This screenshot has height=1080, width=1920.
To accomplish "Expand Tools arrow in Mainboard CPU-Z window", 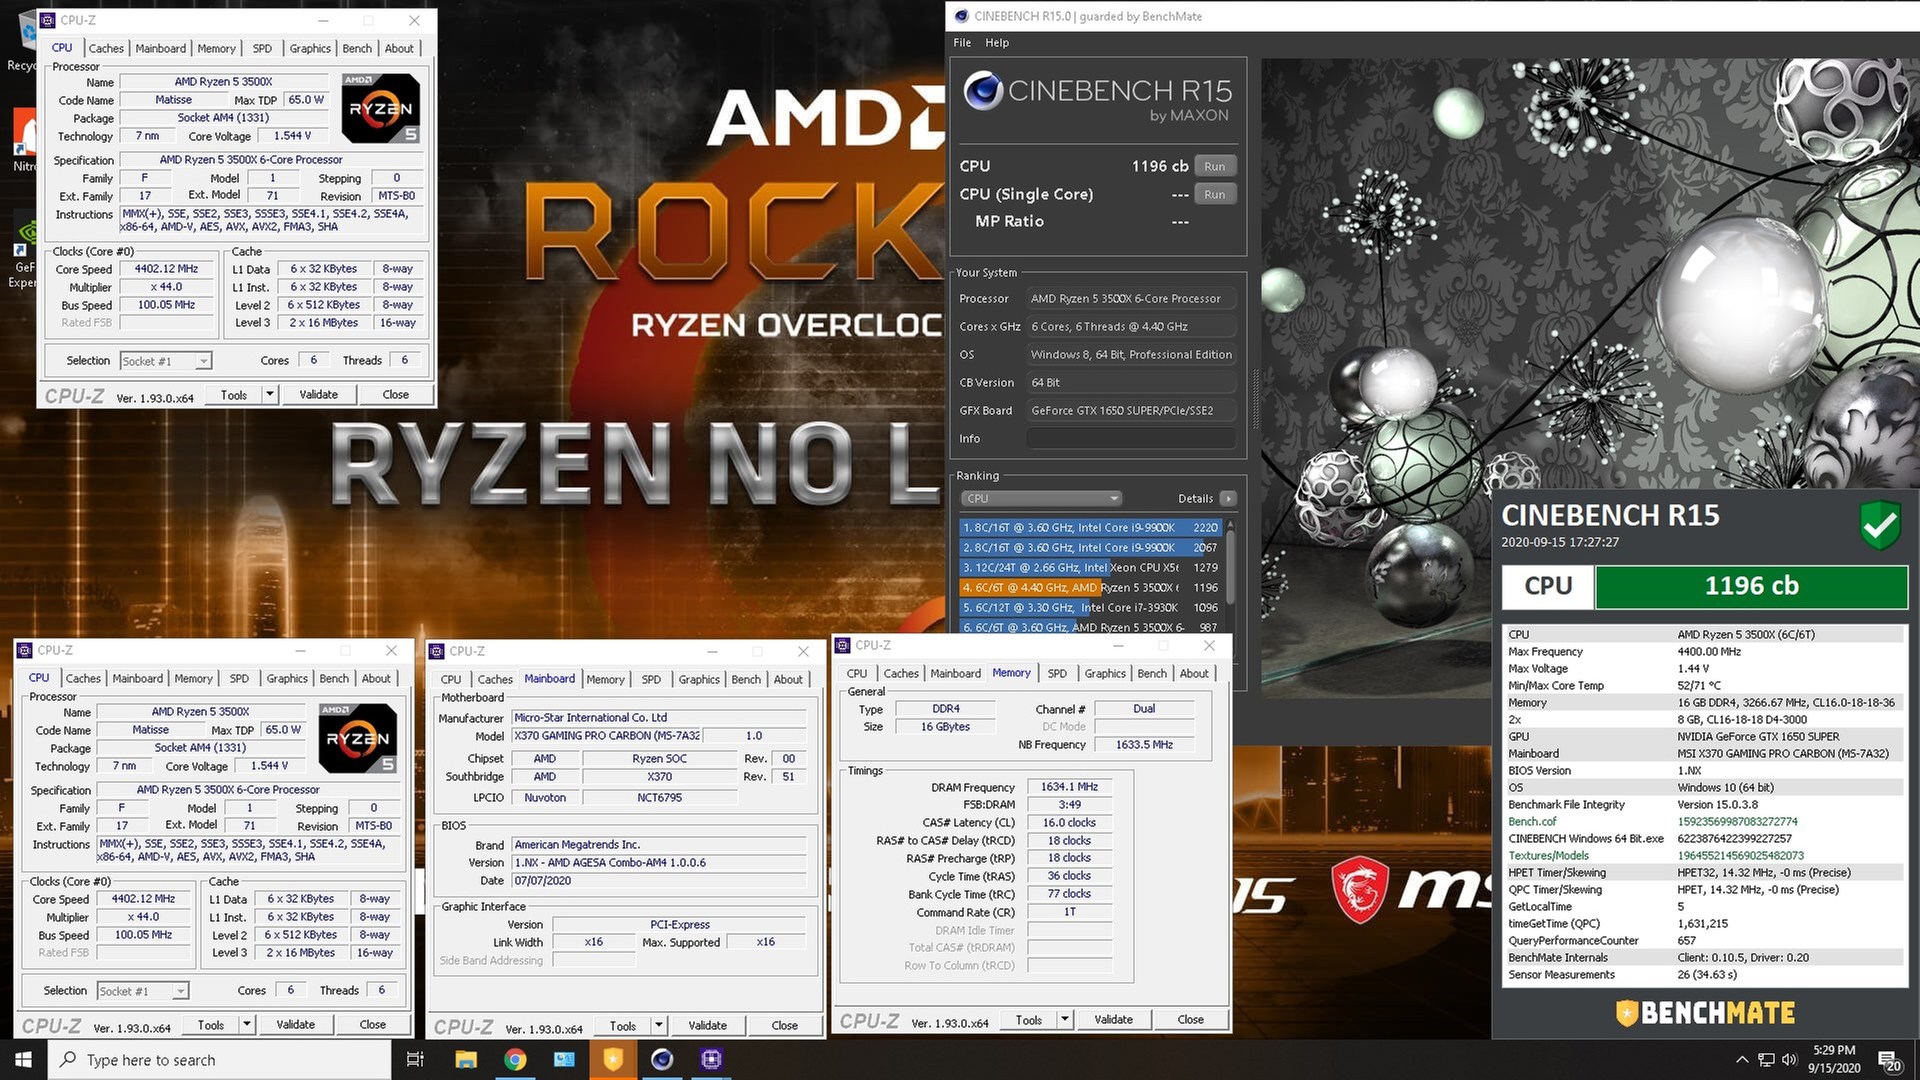I will [658, 1025].
